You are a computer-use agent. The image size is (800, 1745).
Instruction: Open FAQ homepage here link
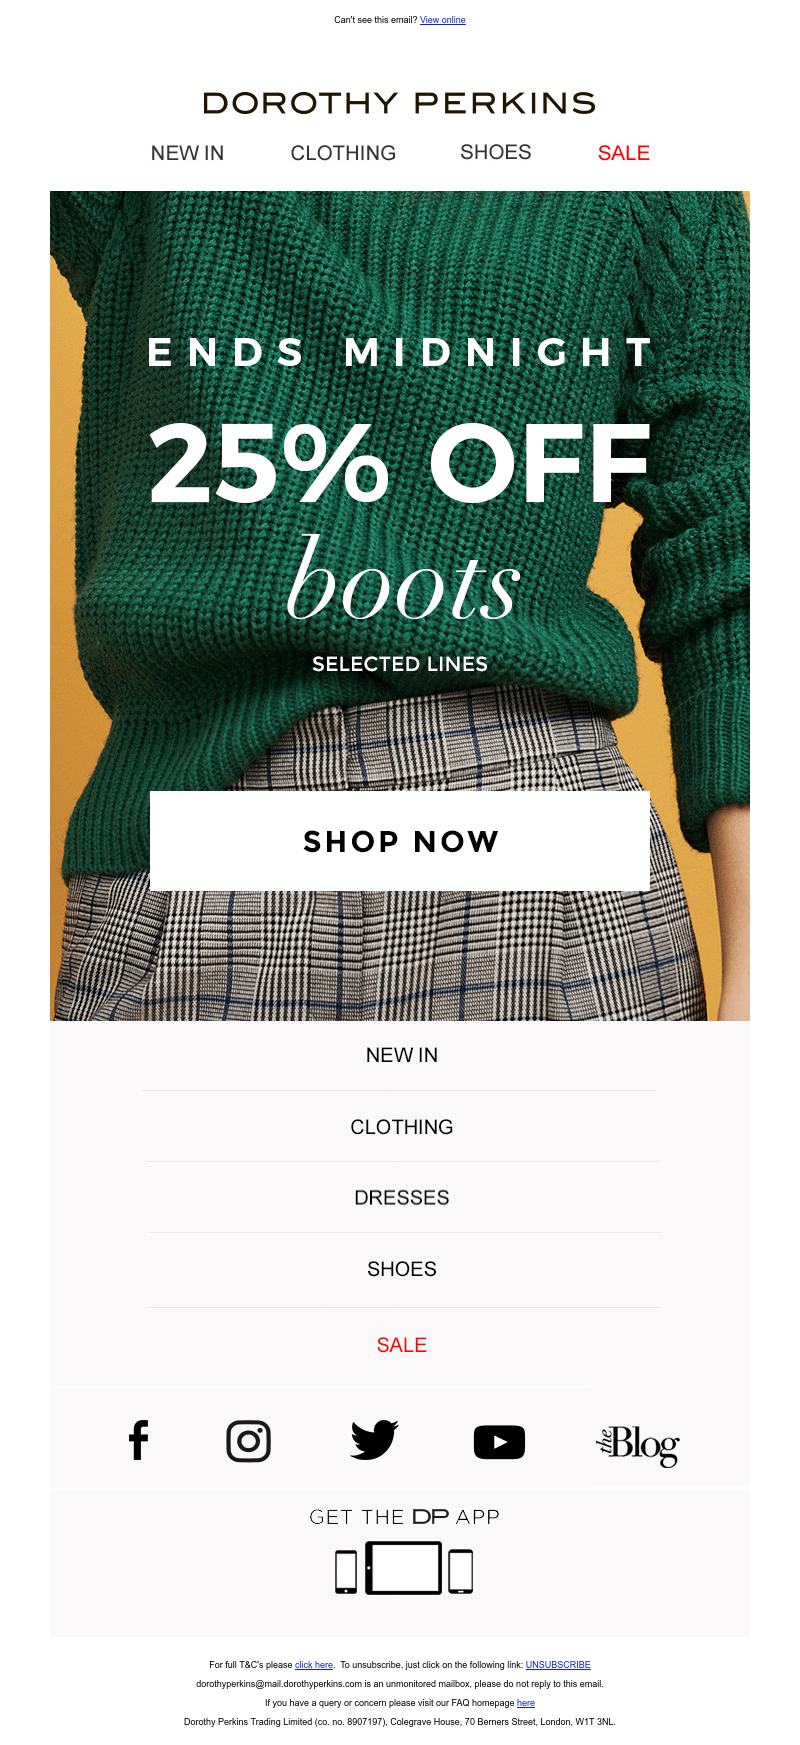[526, 1703]
